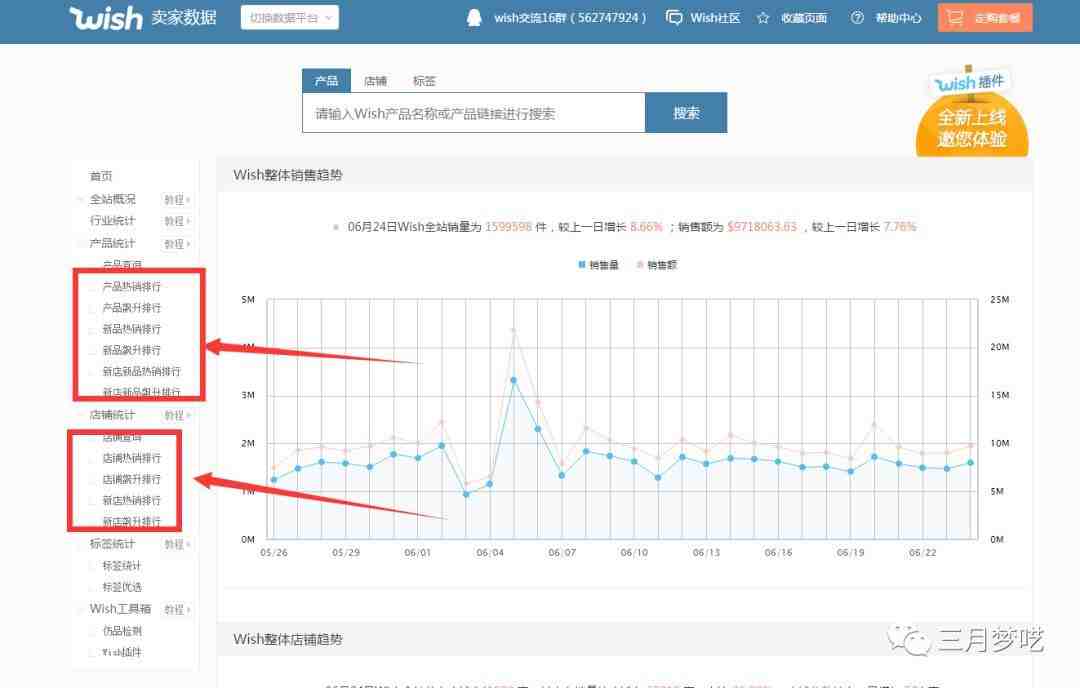Viewport: 1080px width, 688px height.
Task: Open 仿品检测 in sidebar
Action: (122, 631)
